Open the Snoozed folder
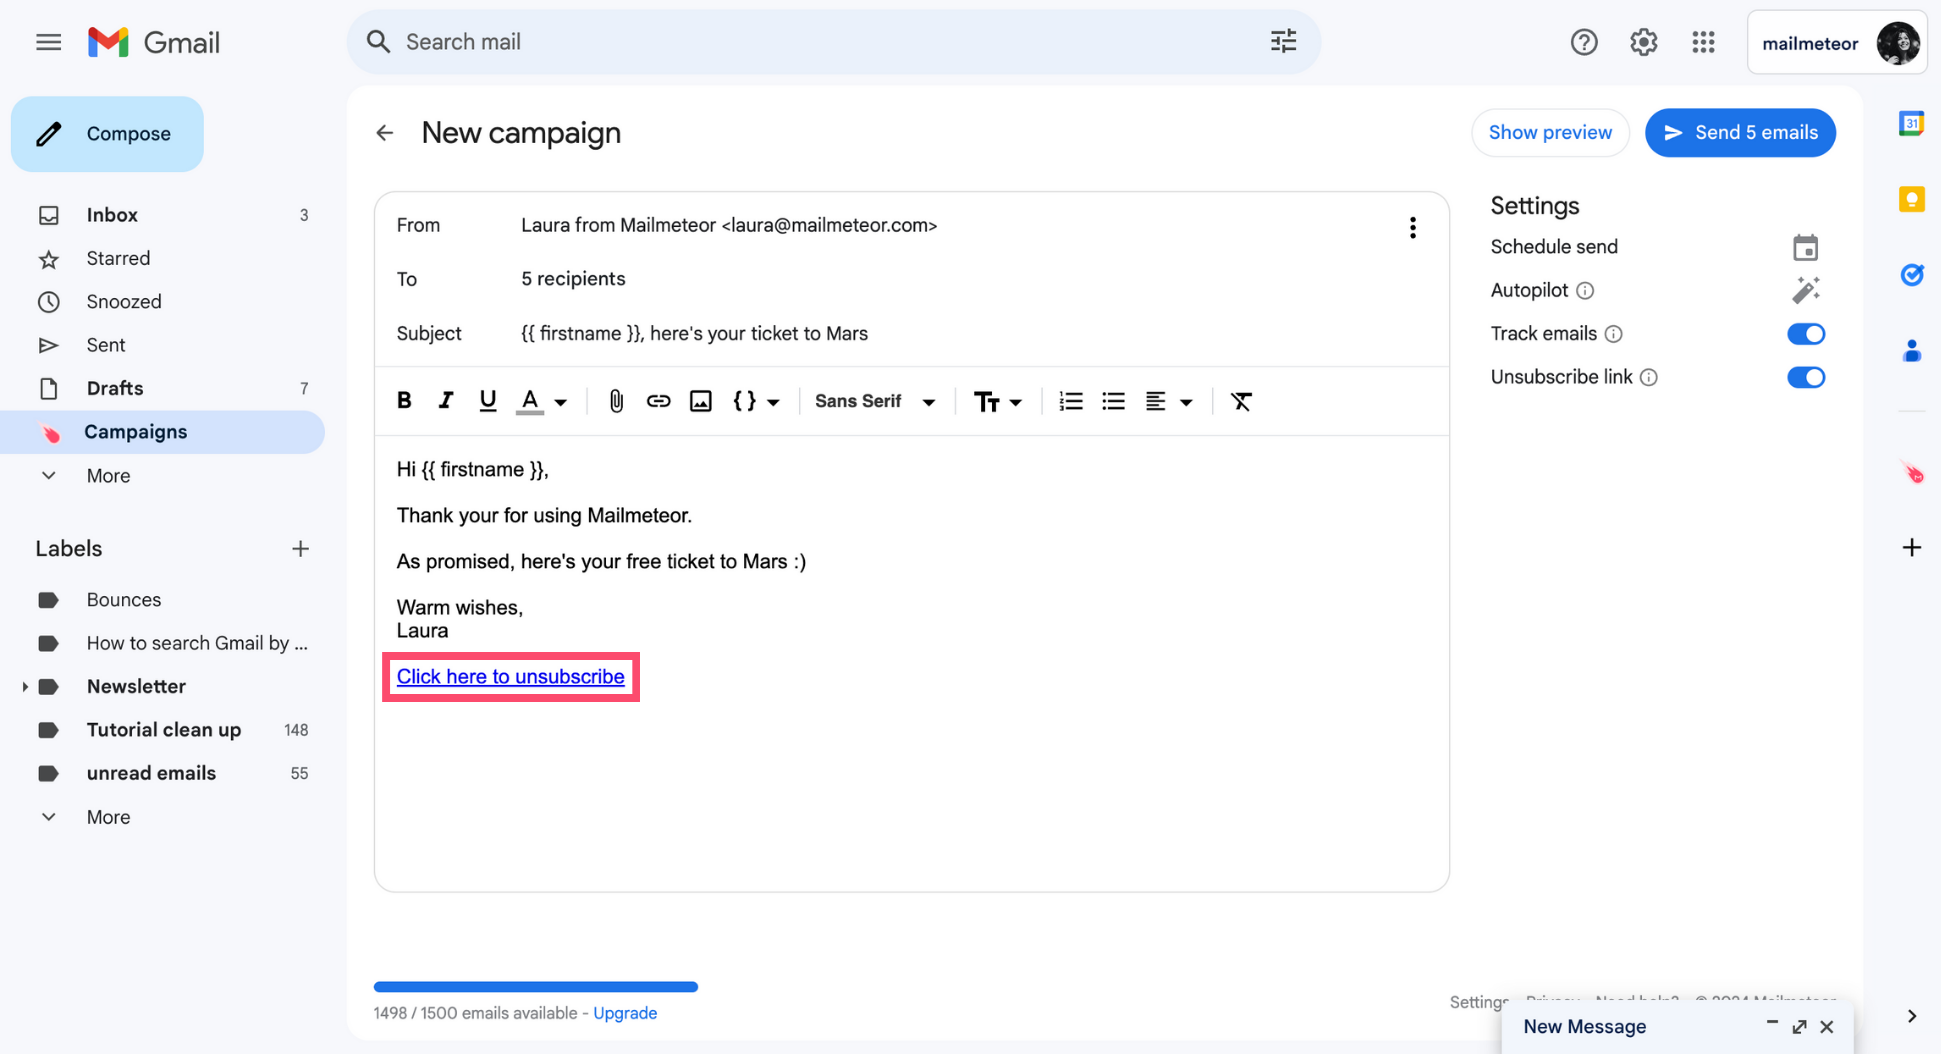The height and width of the screenshot is (1054, 1941). coord(162,302)
